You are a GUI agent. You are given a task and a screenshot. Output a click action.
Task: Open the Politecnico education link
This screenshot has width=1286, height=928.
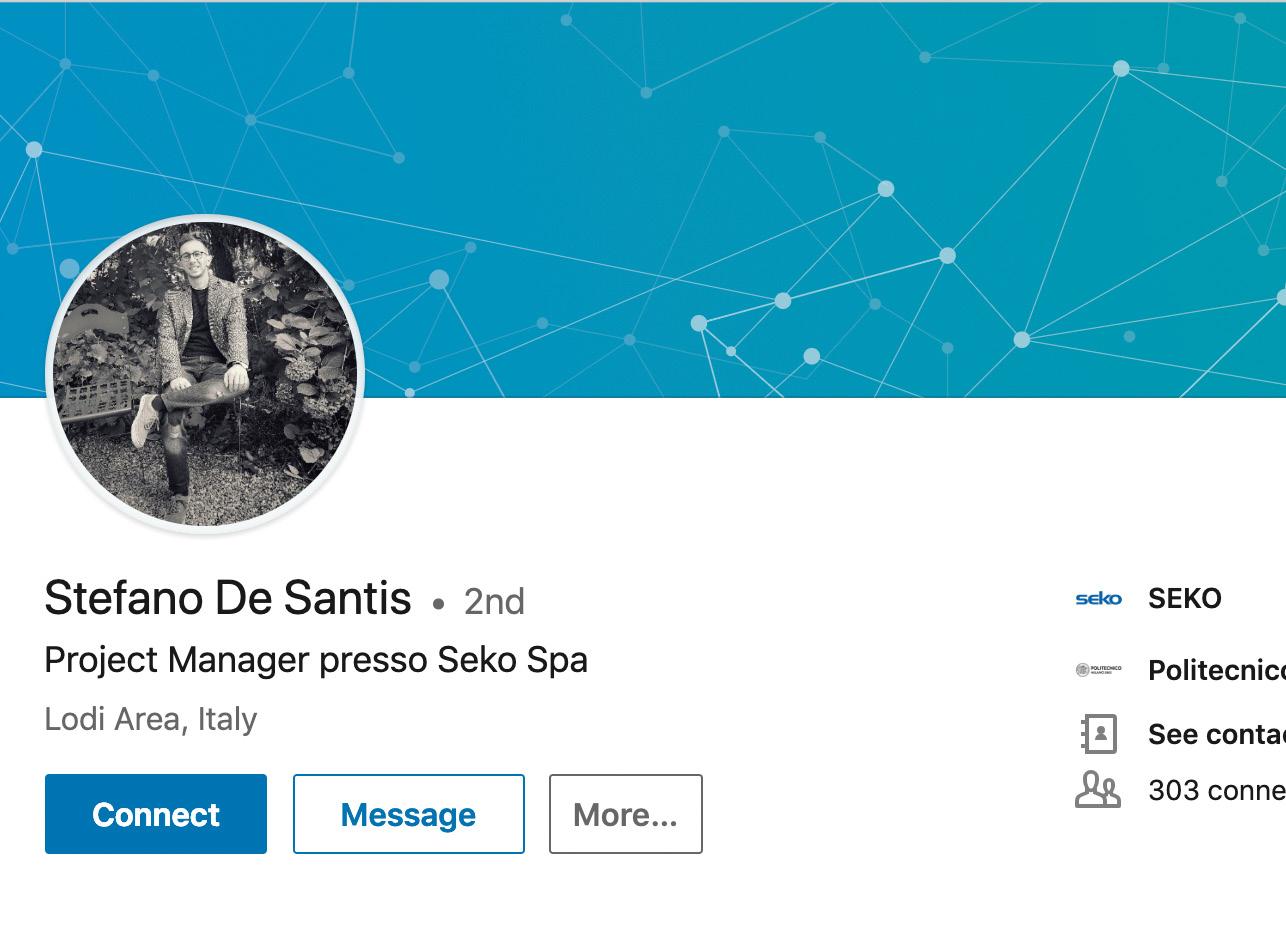1216,670
